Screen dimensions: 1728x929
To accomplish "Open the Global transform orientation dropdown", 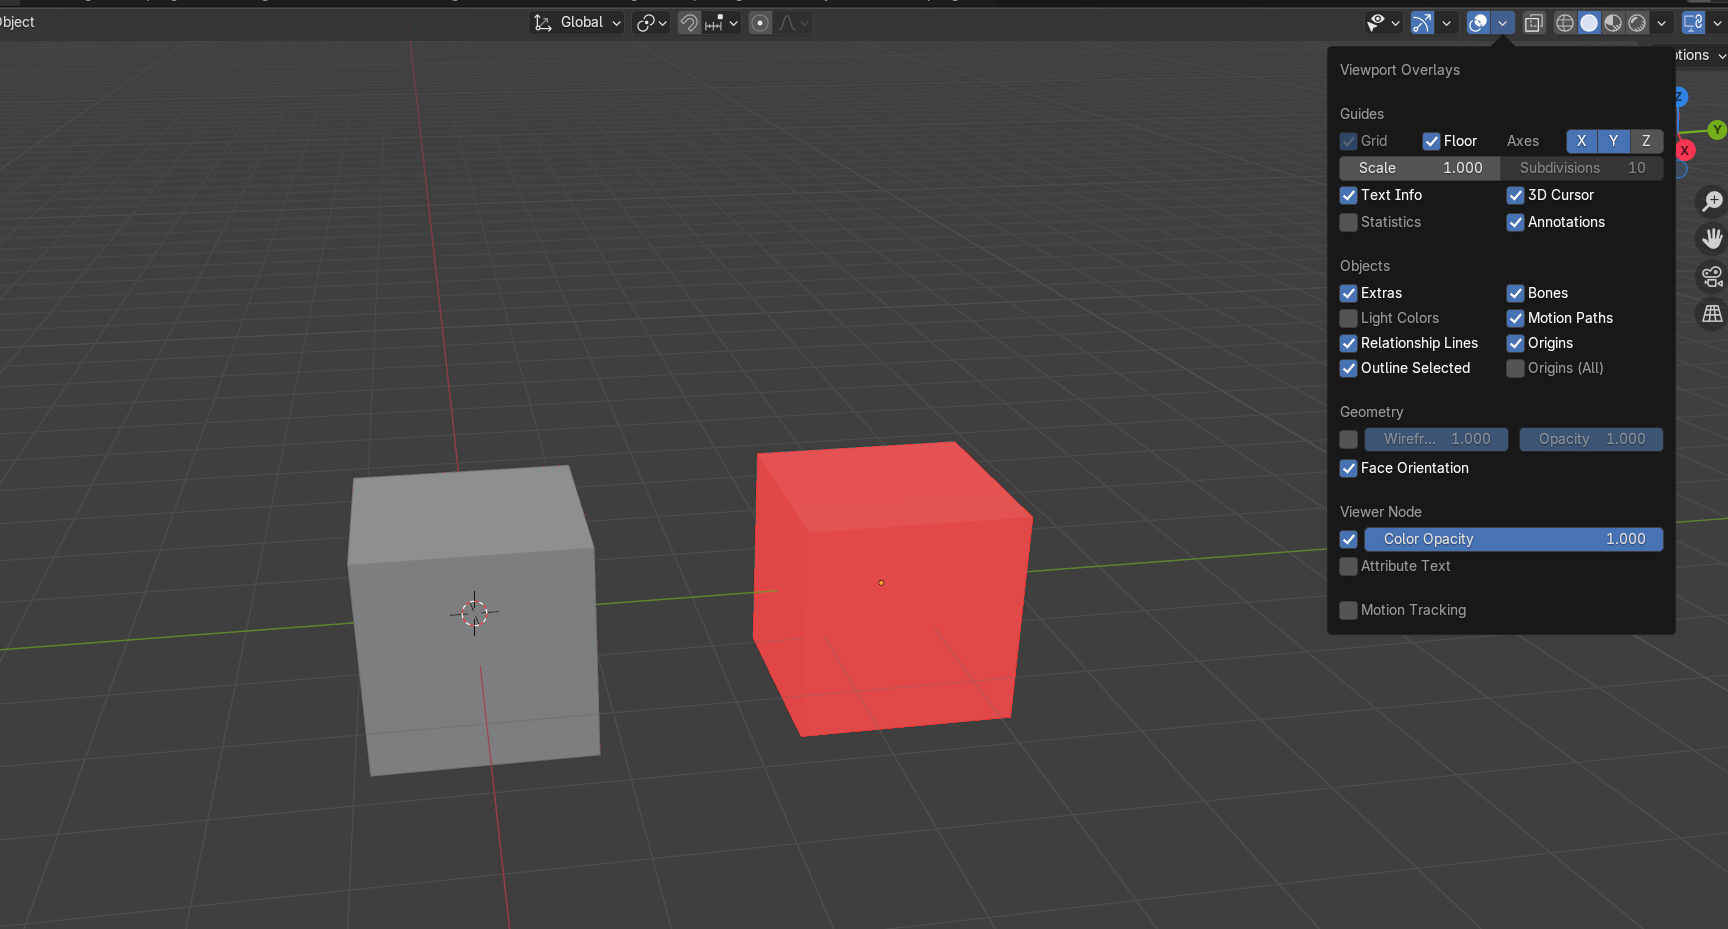I will point(577,23).
